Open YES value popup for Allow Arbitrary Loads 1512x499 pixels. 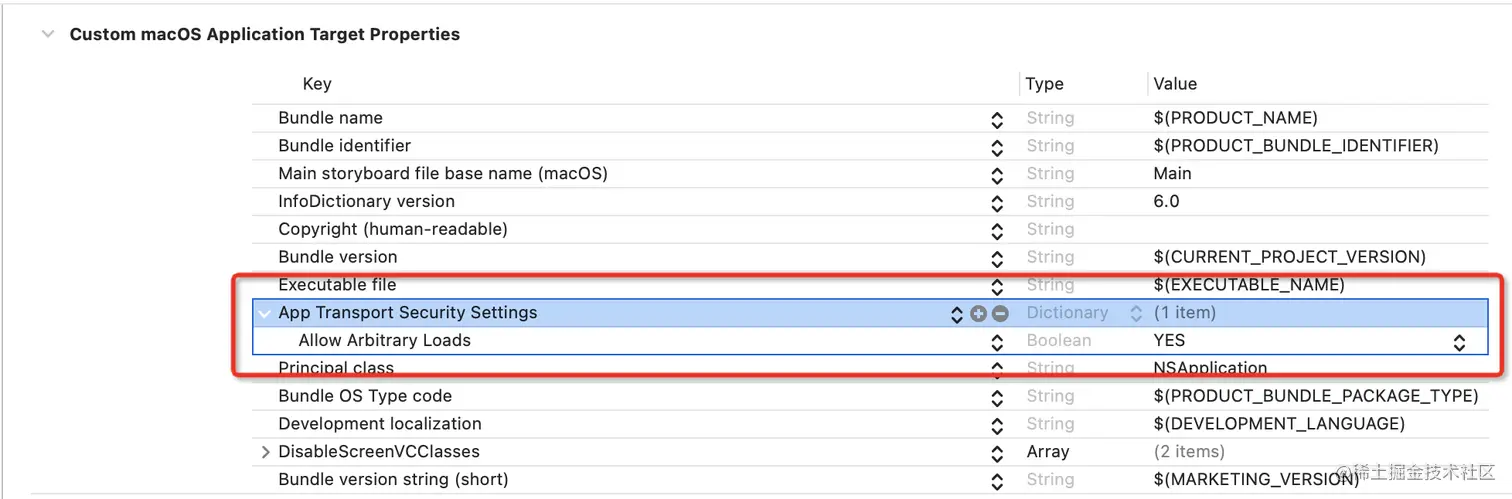pos(1459,342)
